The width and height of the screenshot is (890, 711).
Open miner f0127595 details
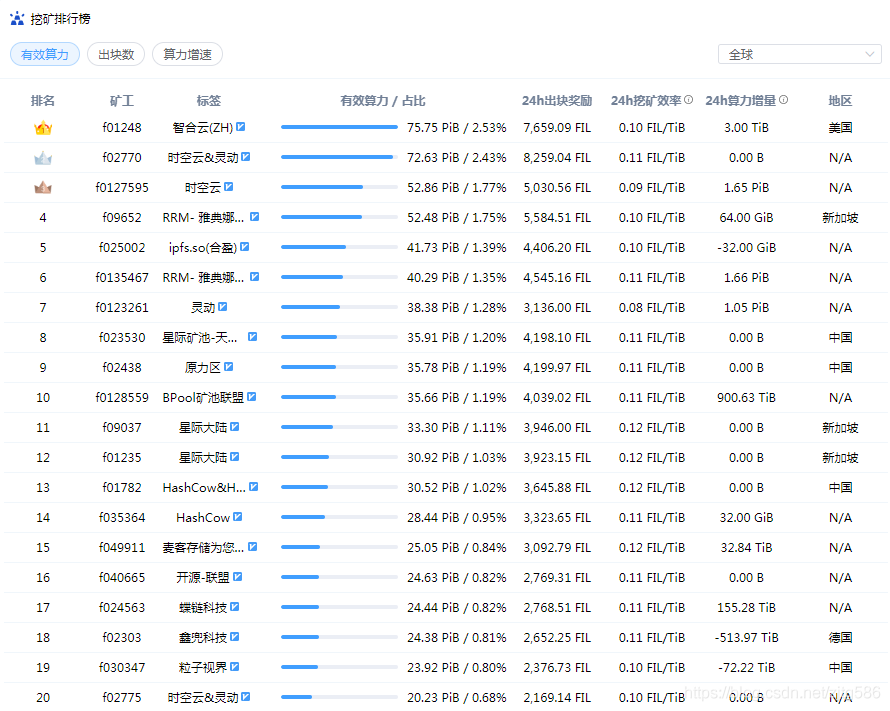click(122, 188)
